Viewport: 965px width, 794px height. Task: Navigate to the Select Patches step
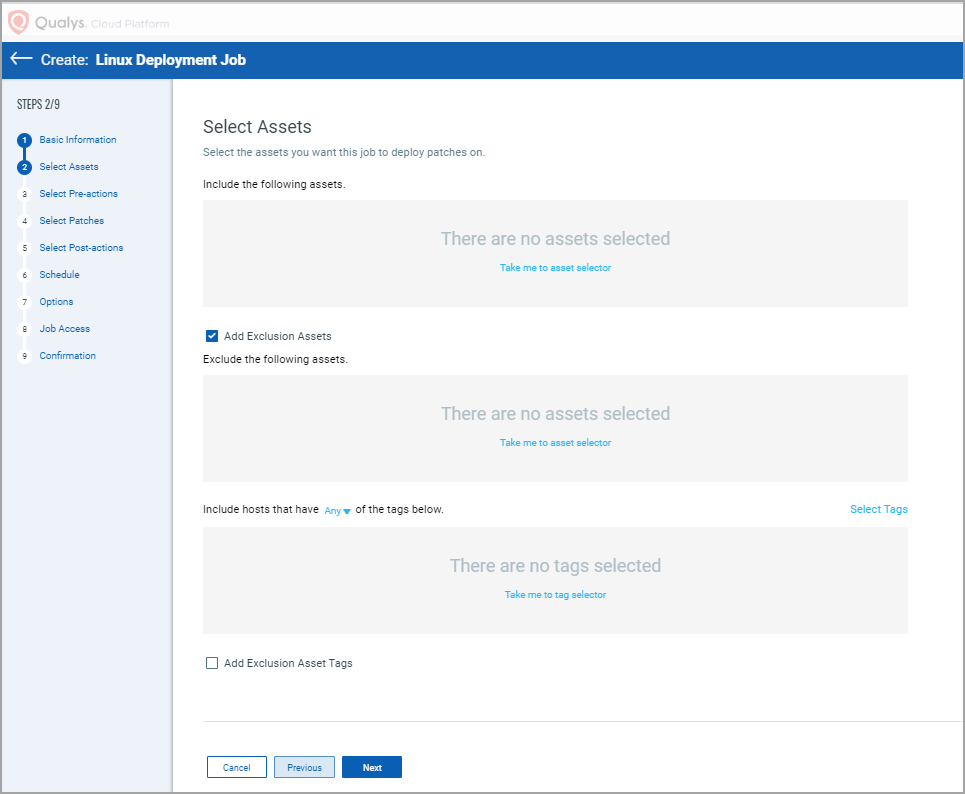(71, 220)
